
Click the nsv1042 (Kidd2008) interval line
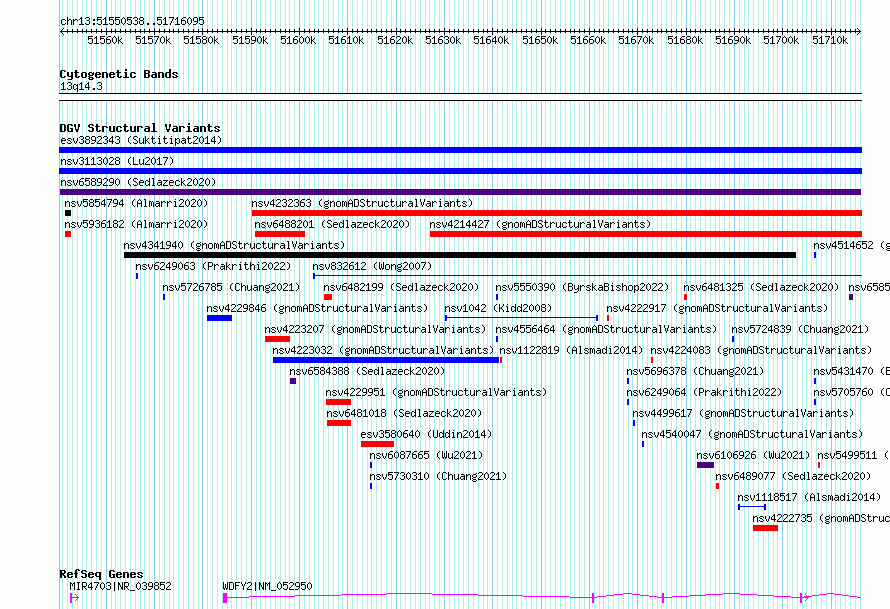(522, 318)
